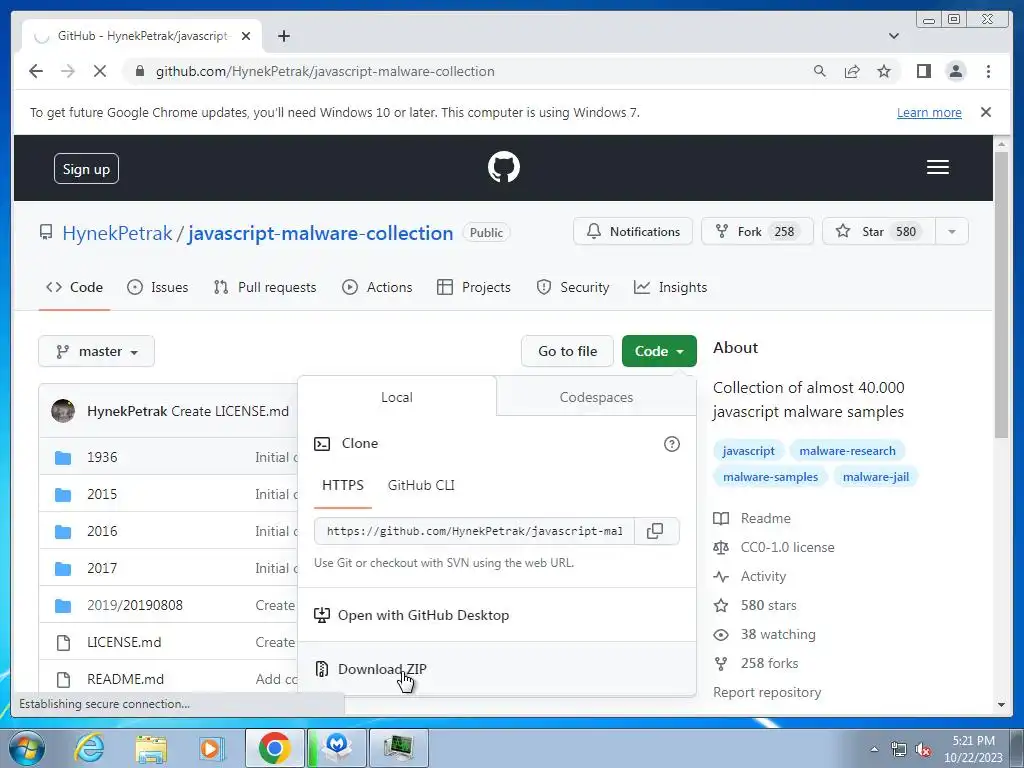Open Windows Explorer folder icon in taskbar
Viewport: 1024px width, 768px height.
[x=152, y=748]
